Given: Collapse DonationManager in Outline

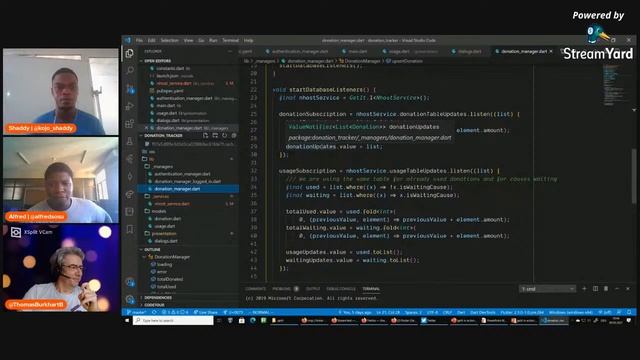Looking at the screenshot, I should click(145, 257).
